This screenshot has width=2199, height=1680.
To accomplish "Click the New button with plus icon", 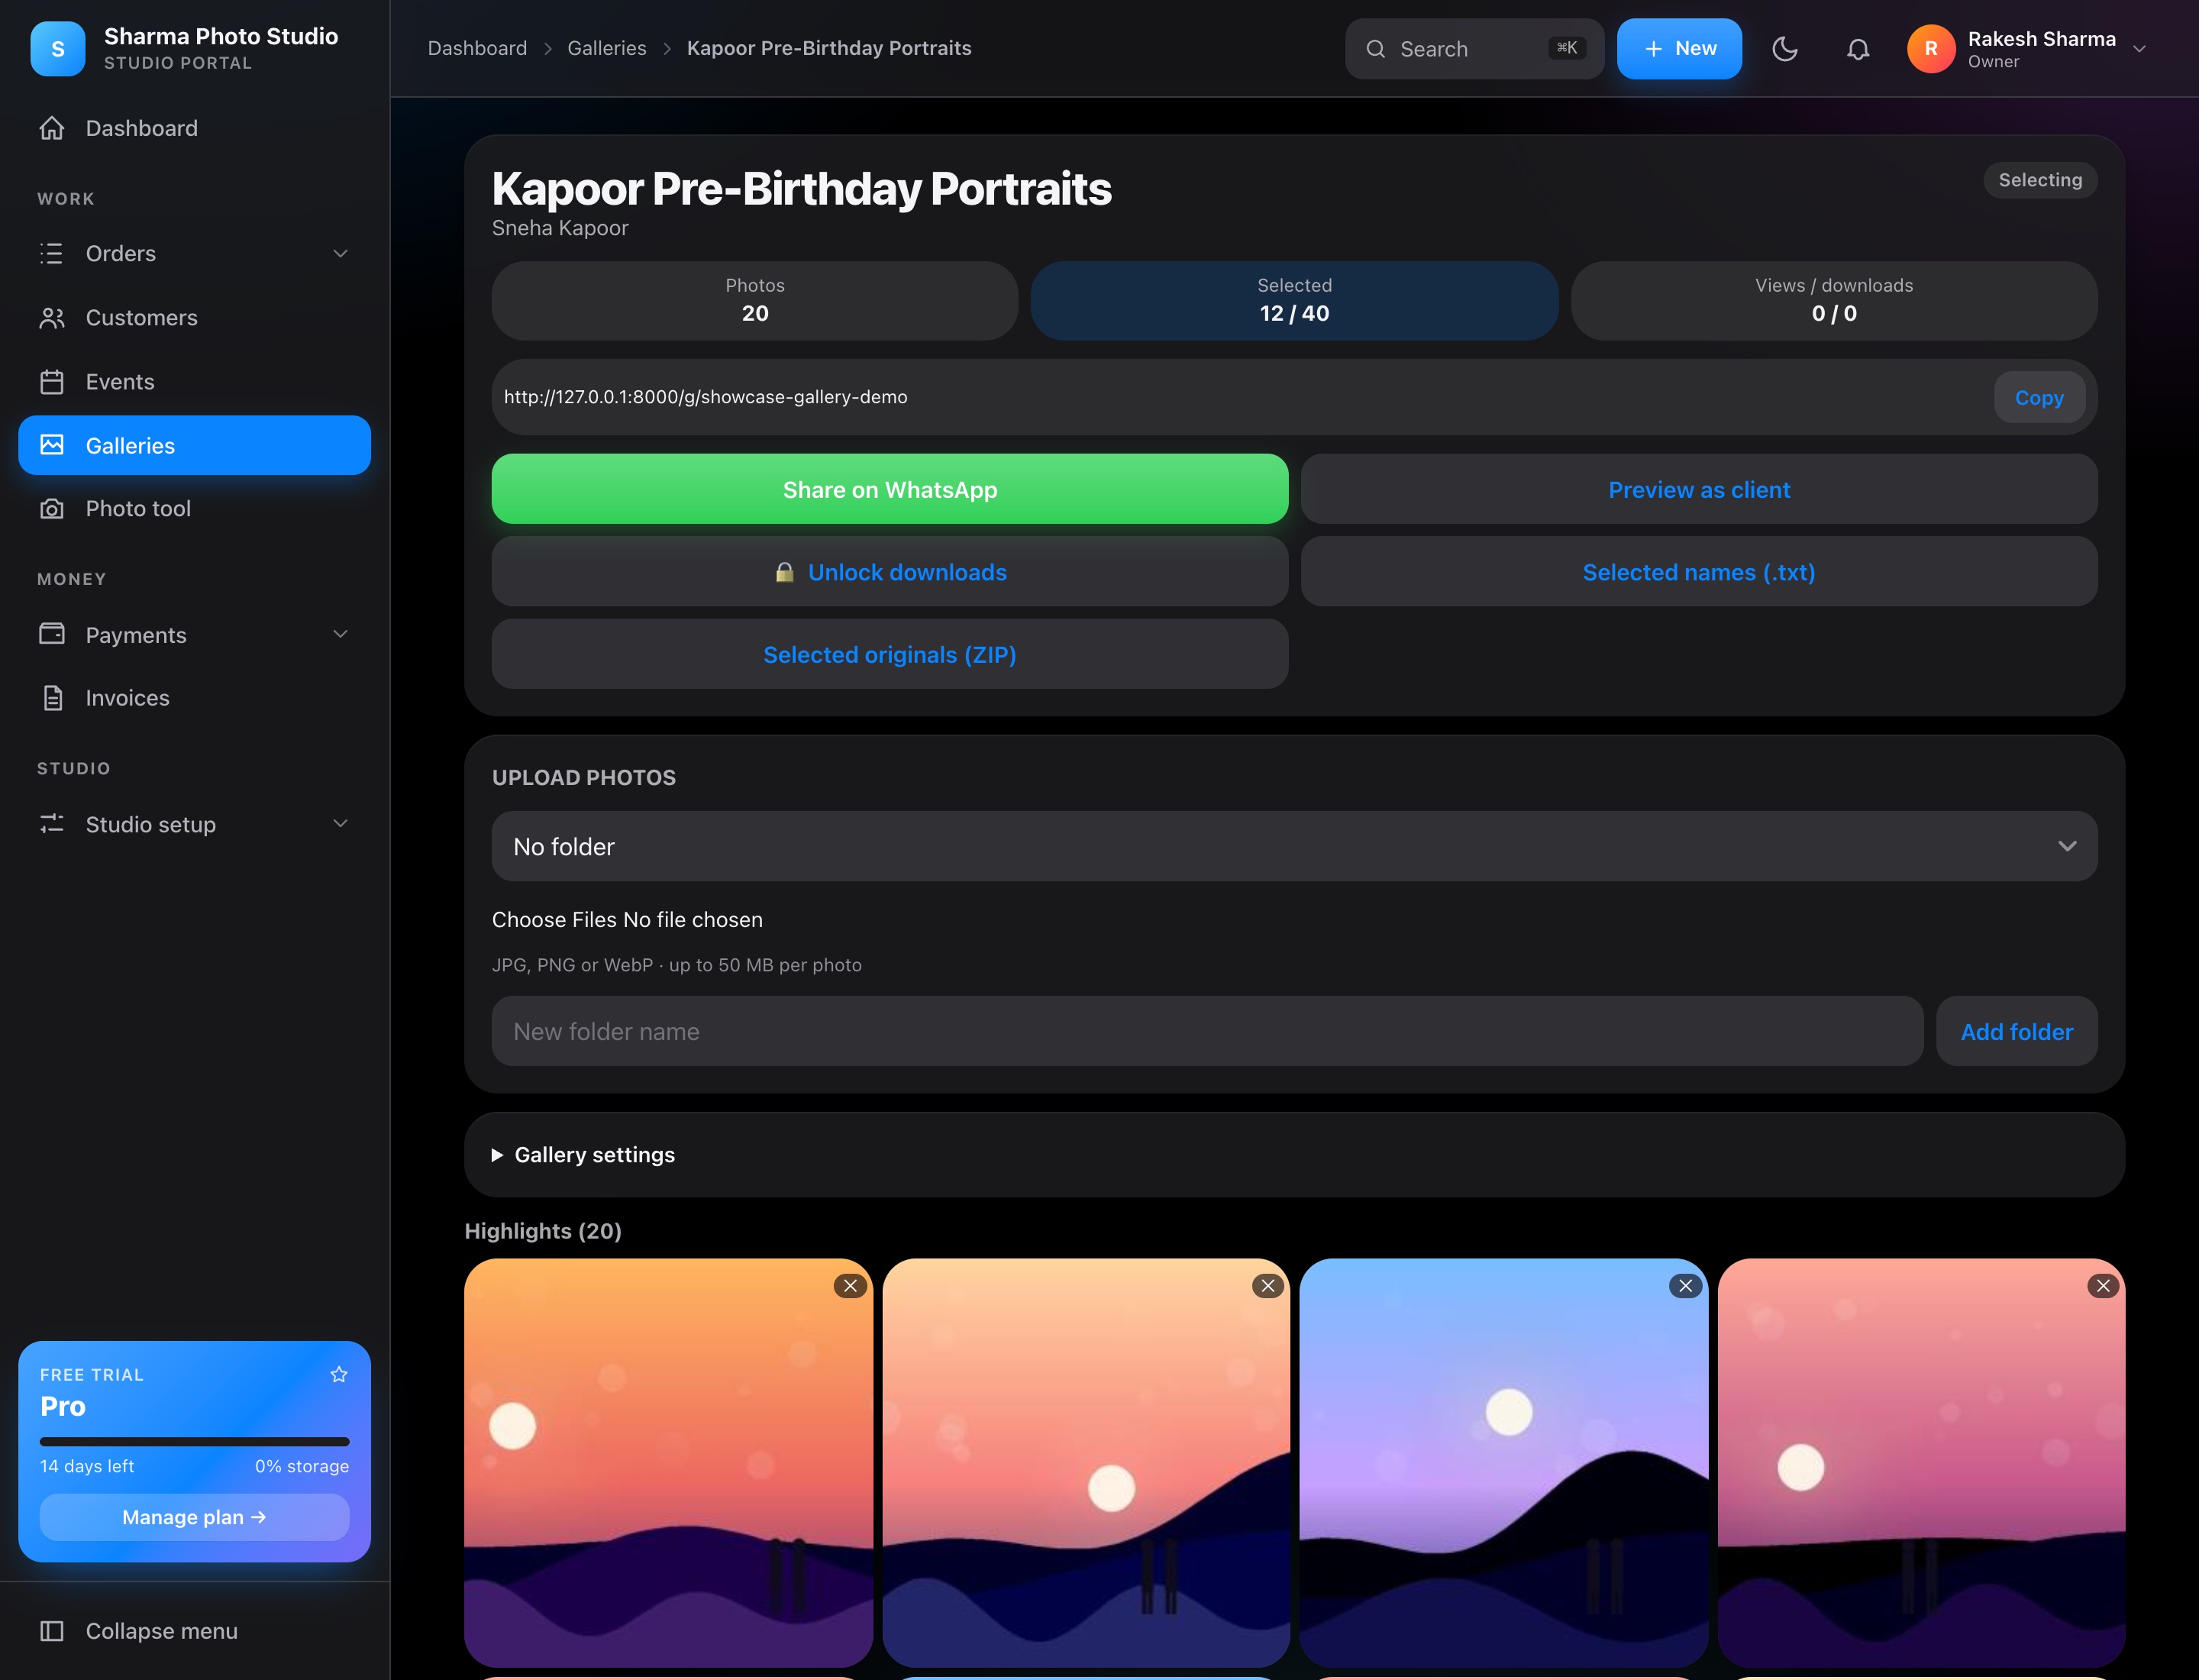I will pos(1679,49).
